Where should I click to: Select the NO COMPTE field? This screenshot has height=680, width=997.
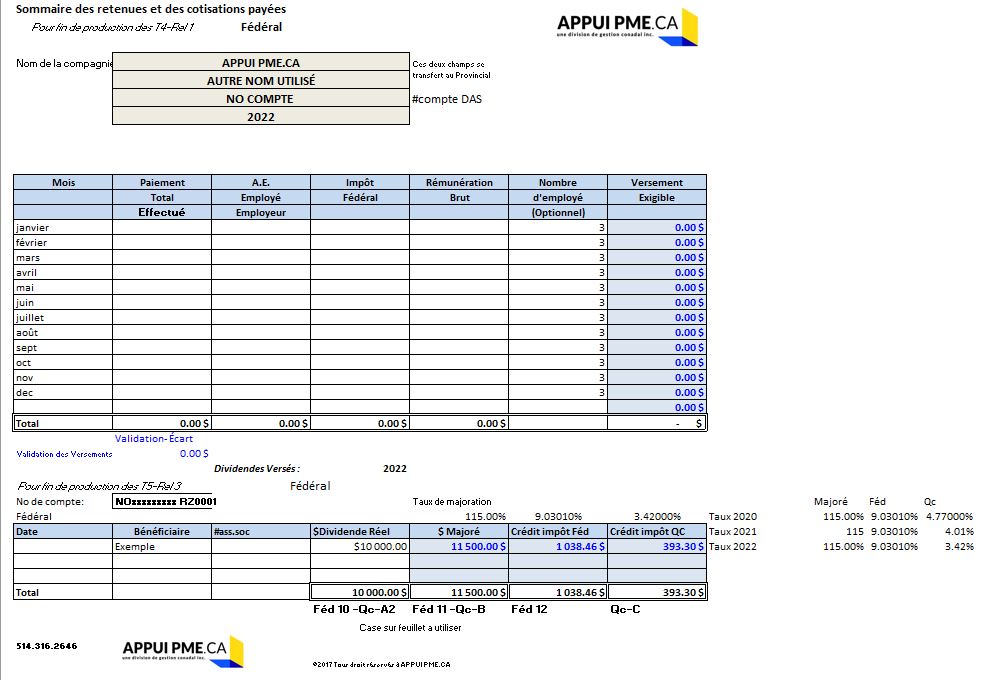tap(261, 99)
